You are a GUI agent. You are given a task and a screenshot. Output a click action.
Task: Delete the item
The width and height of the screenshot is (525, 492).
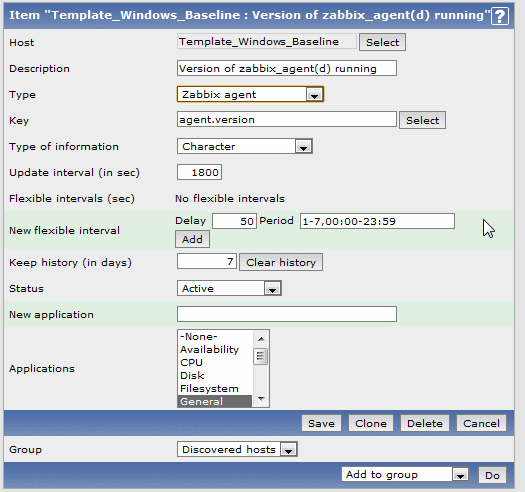(x=425, y=423)
